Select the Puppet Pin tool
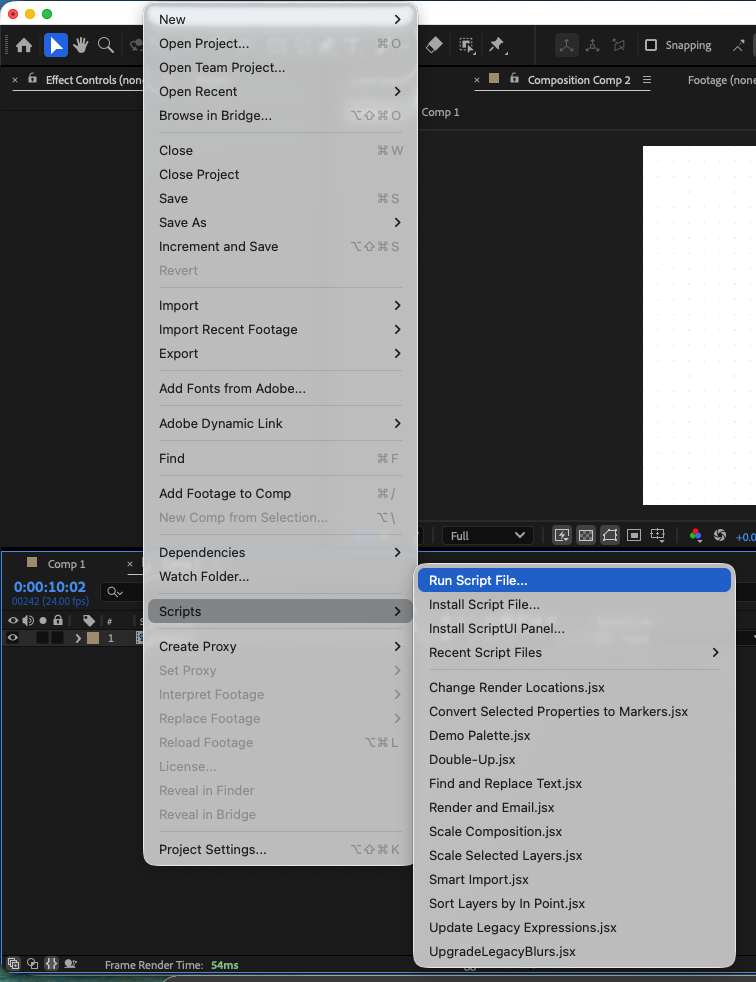 point(497,45)
